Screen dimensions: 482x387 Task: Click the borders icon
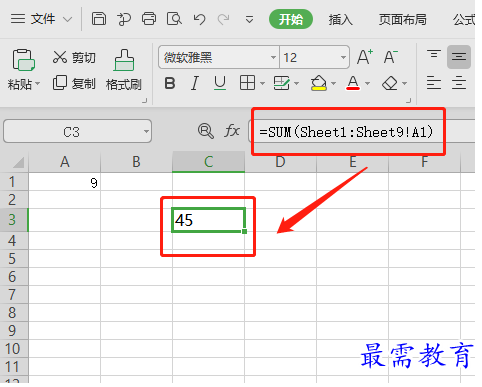click(247, 83)
